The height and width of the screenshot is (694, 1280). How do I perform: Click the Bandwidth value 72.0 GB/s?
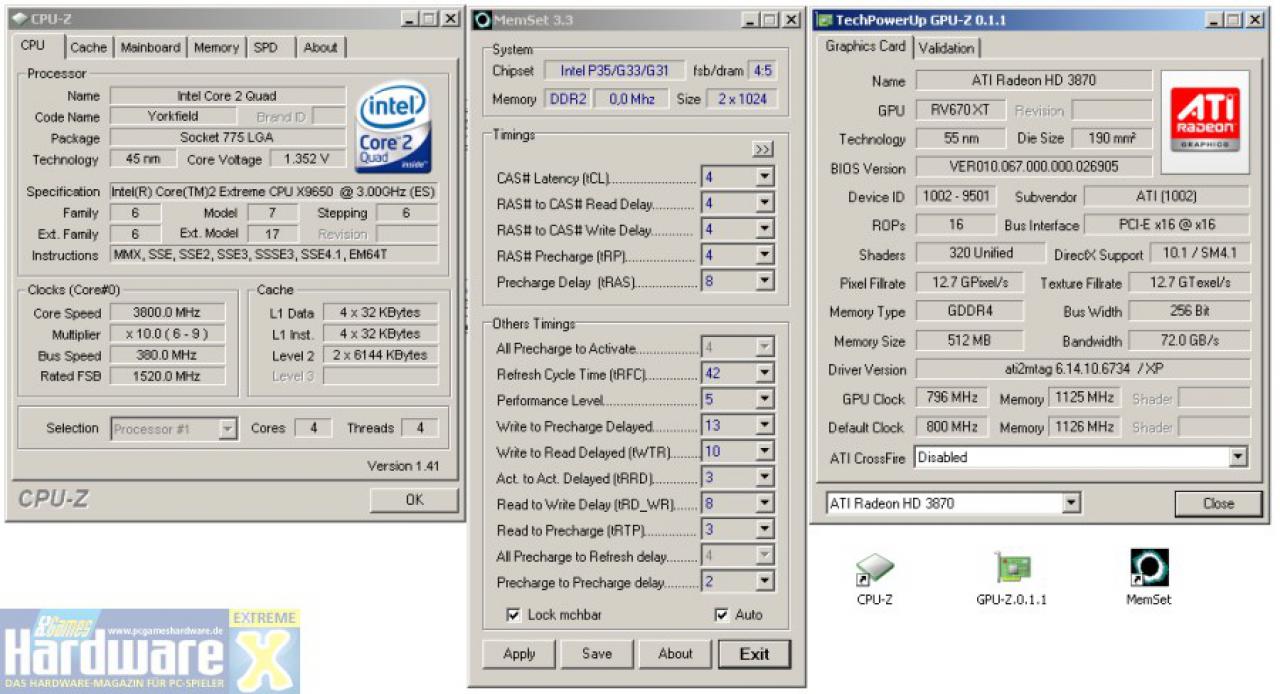pos(1190,341)
